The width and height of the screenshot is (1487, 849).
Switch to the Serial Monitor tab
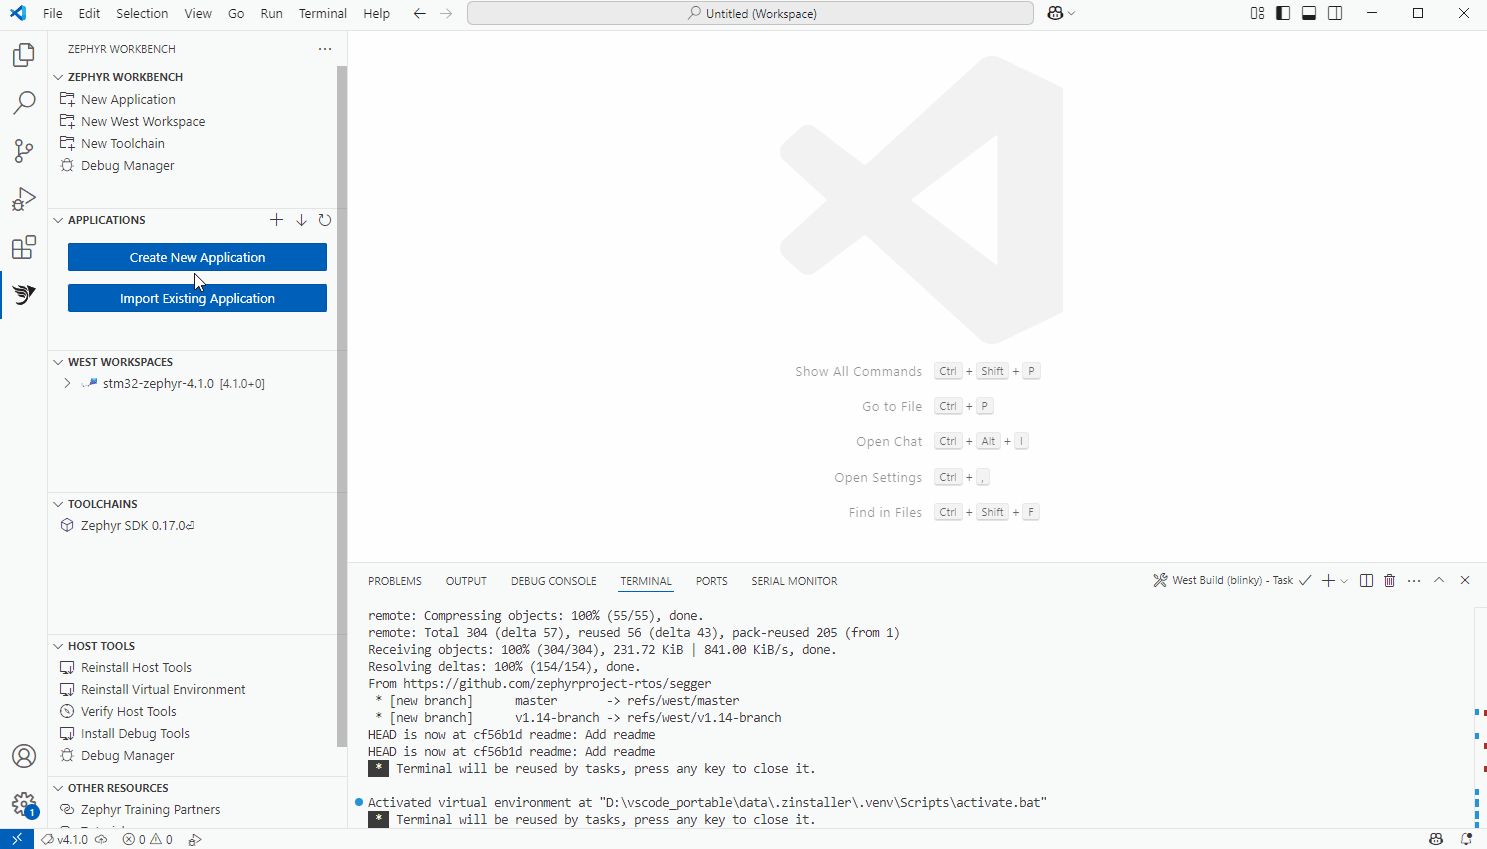coord(794,581)
